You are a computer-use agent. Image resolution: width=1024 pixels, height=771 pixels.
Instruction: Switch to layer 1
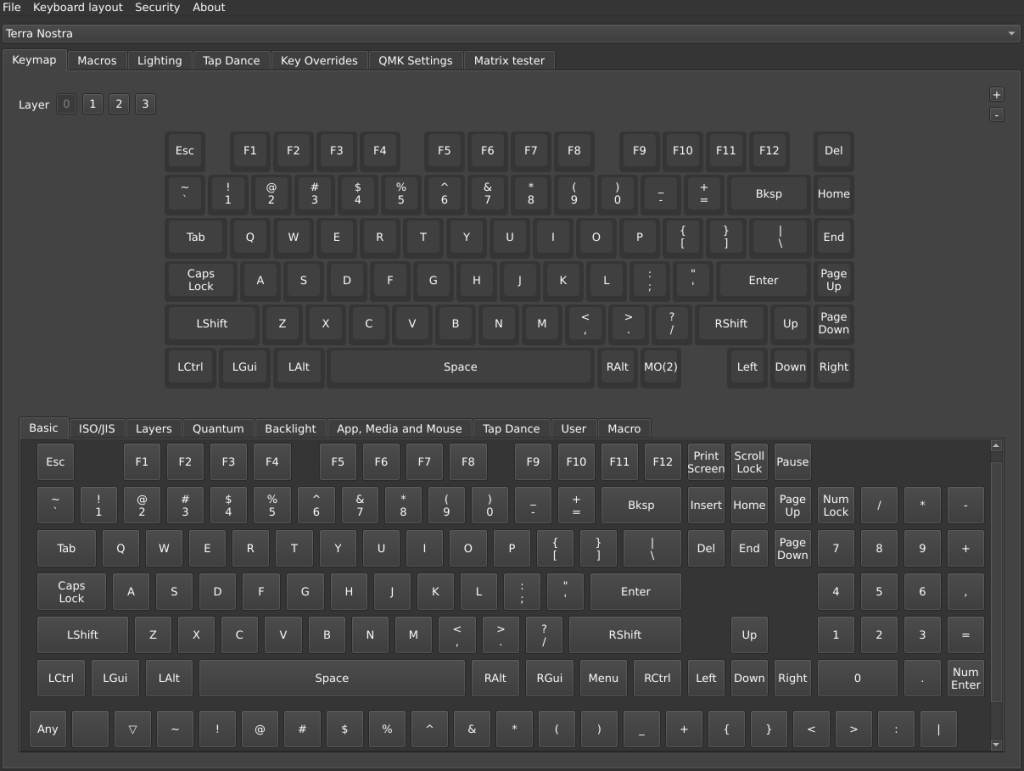(93, 104)
